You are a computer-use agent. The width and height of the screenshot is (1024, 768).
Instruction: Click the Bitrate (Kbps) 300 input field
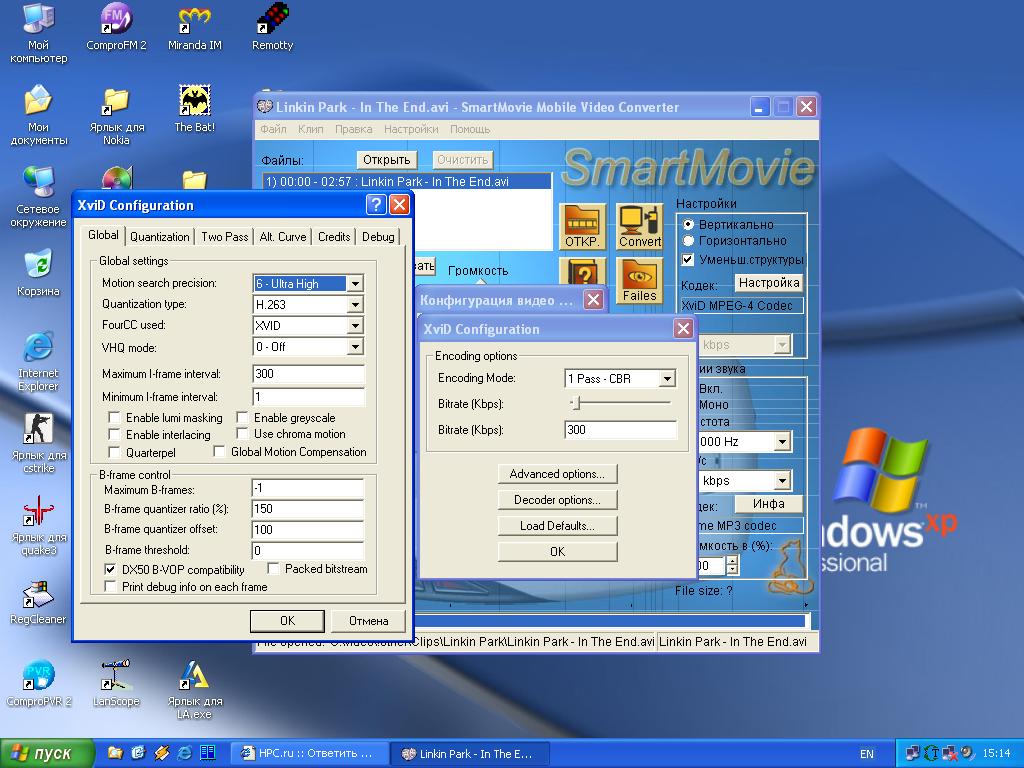[x=620, y=430]
